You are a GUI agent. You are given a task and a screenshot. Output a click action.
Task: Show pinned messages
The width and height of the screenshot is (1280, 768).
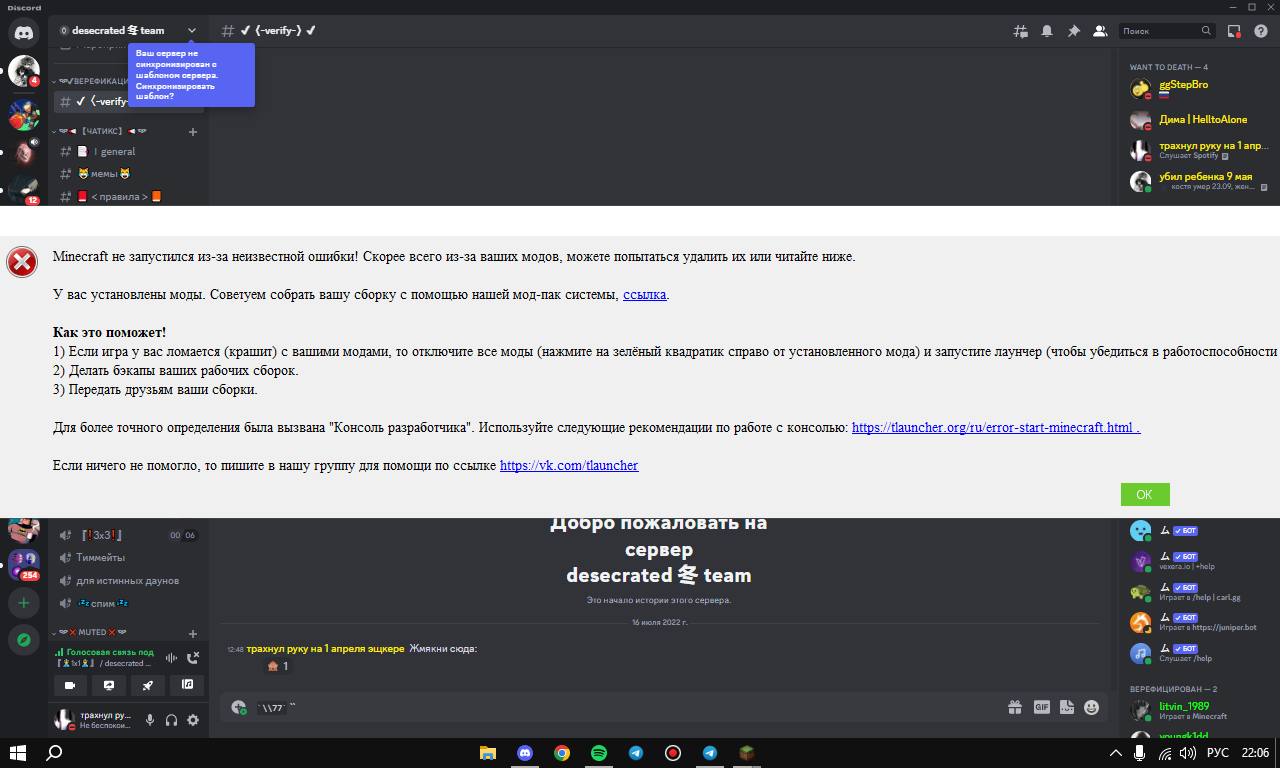point(1073,31)
